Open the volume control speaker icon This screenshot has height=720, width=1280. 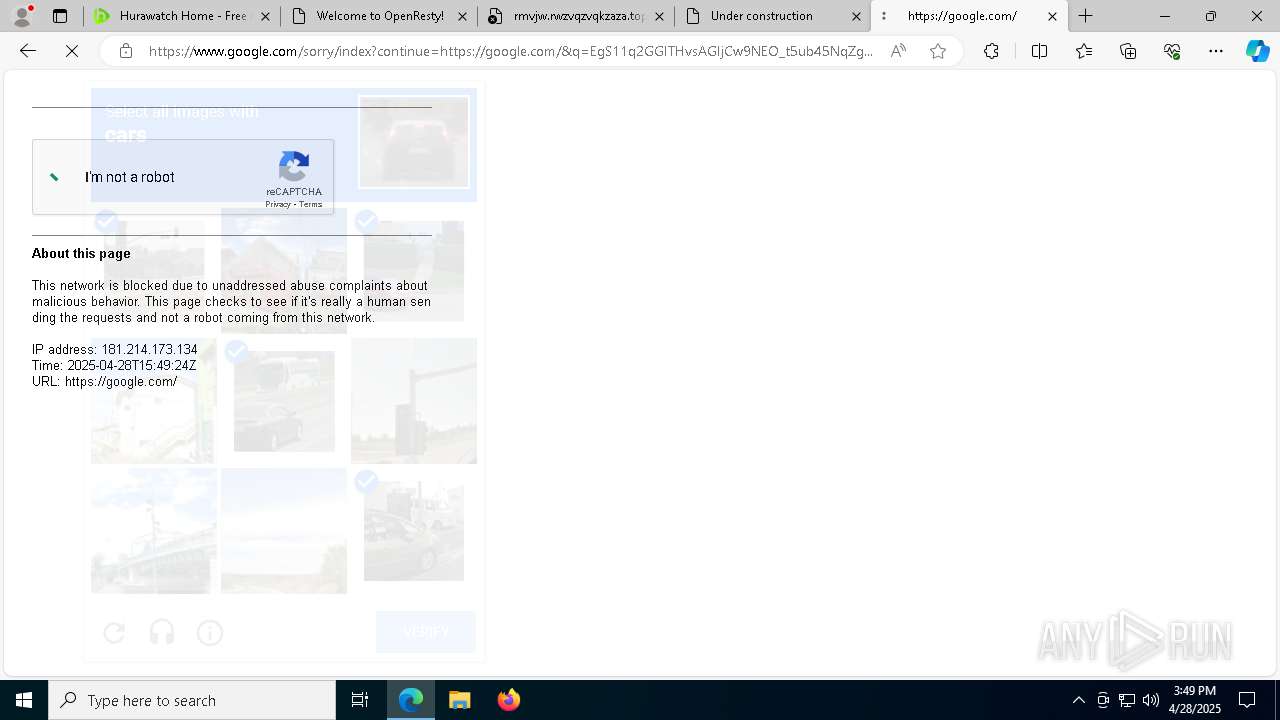point(1151,700)
